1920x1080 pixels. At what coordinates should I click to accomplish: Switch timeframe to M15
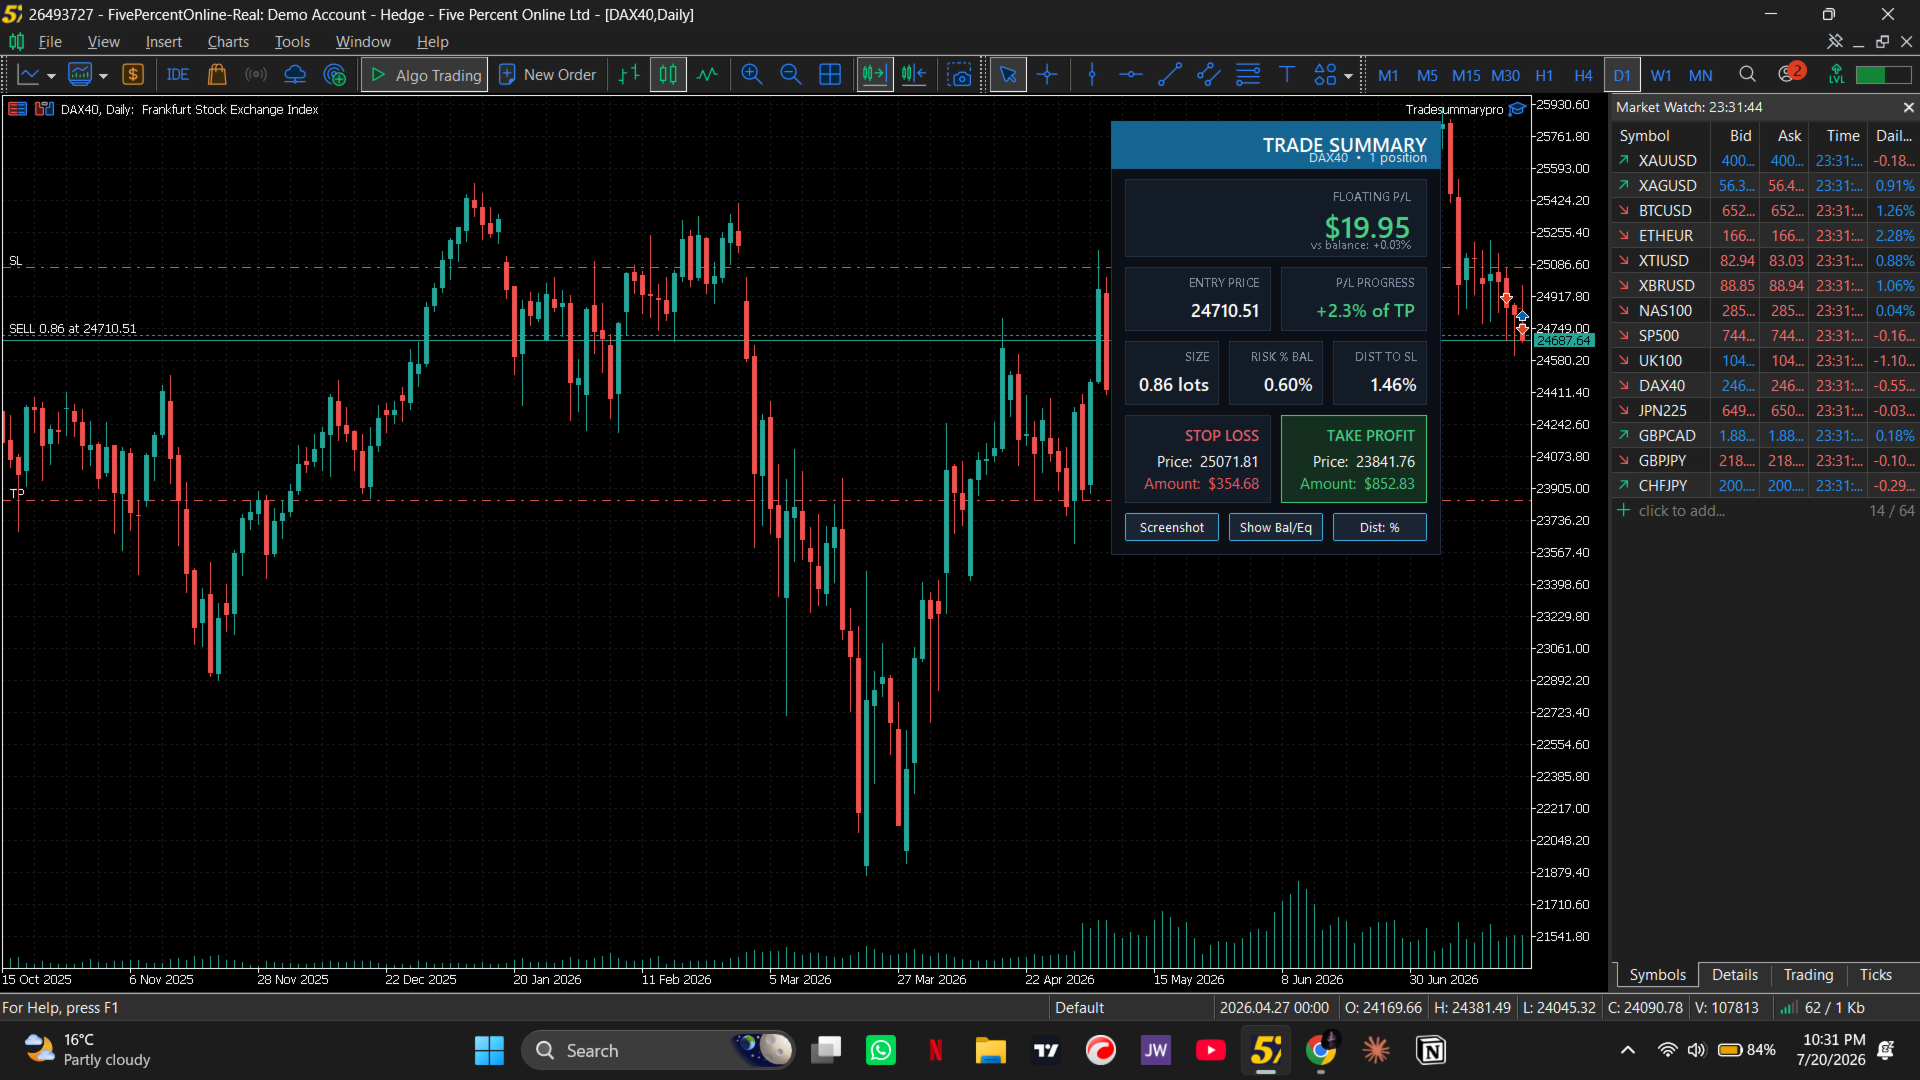click(1466, 75)
